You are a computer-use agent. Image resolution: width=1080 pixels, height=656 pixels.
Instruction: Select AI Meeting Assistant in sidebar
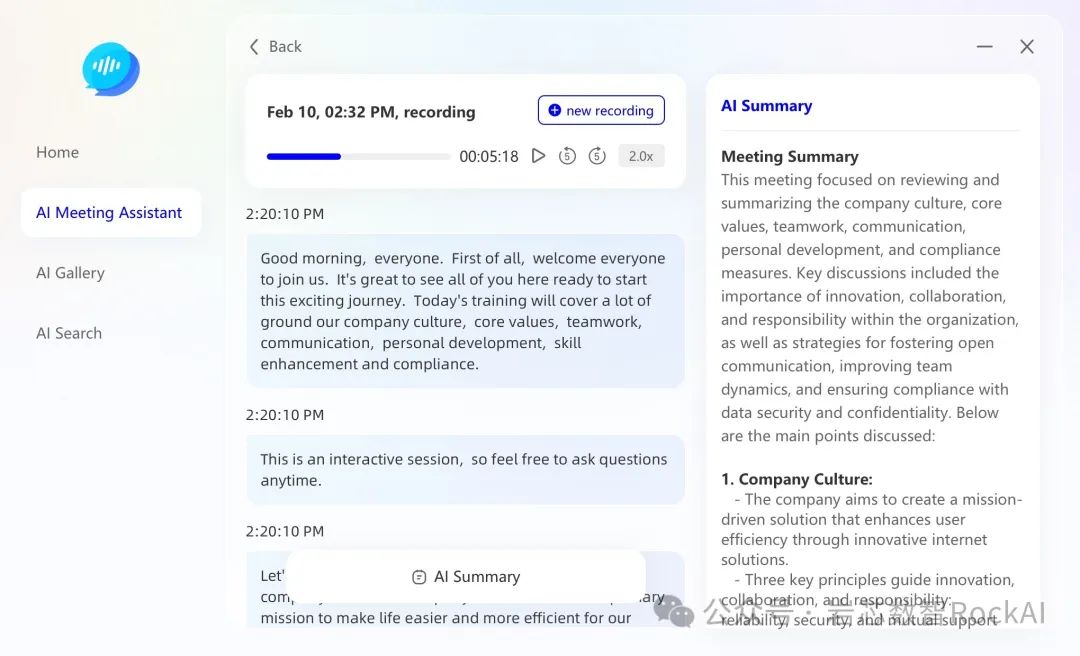click(x=109, y=213)
